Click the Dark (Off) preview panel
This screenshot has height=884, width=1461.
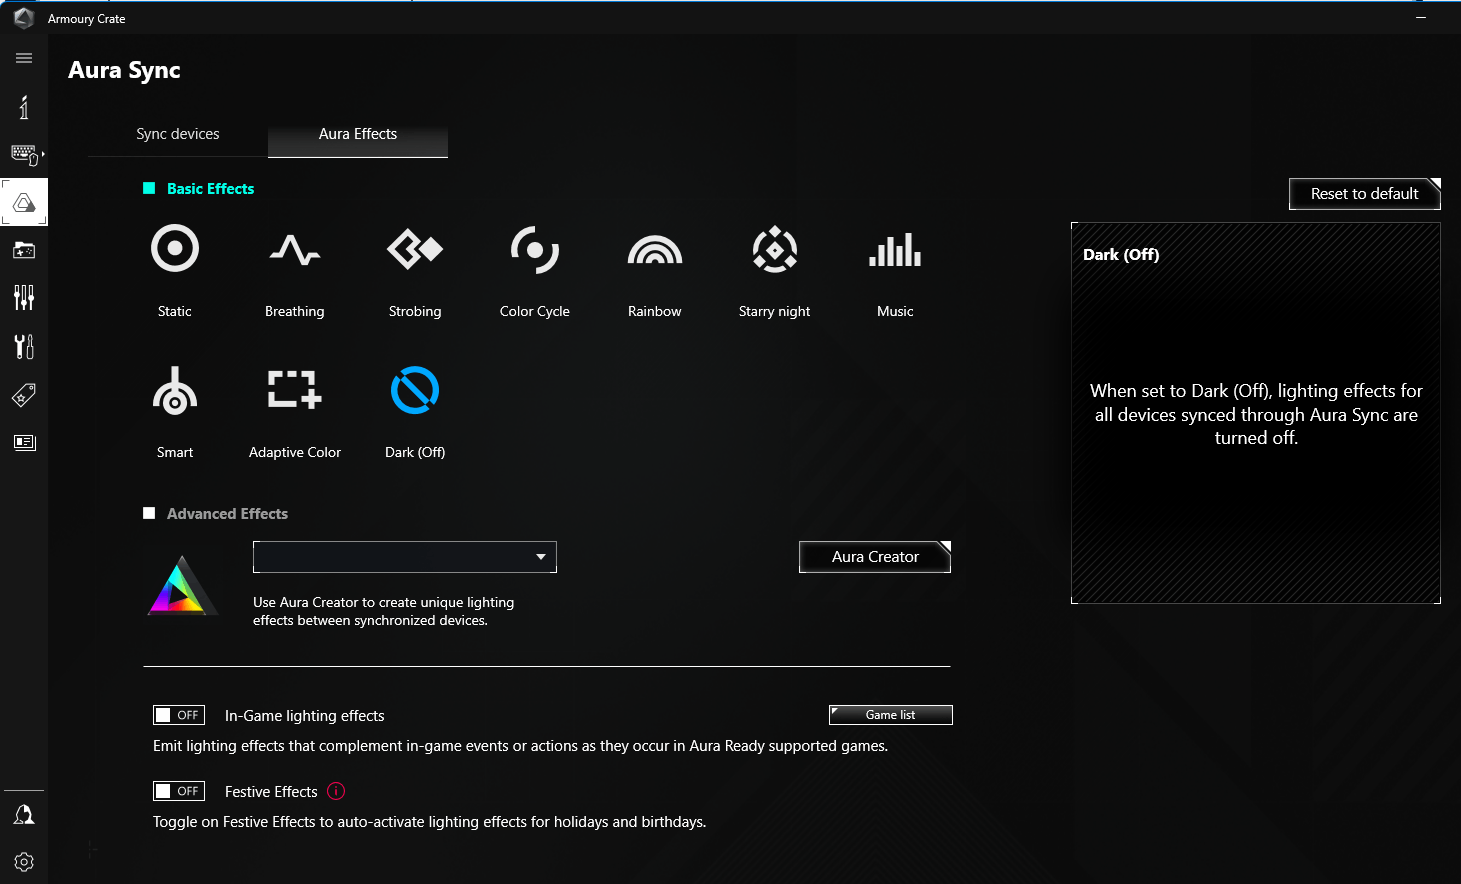pyautogui.click(x=1256, y=413)
